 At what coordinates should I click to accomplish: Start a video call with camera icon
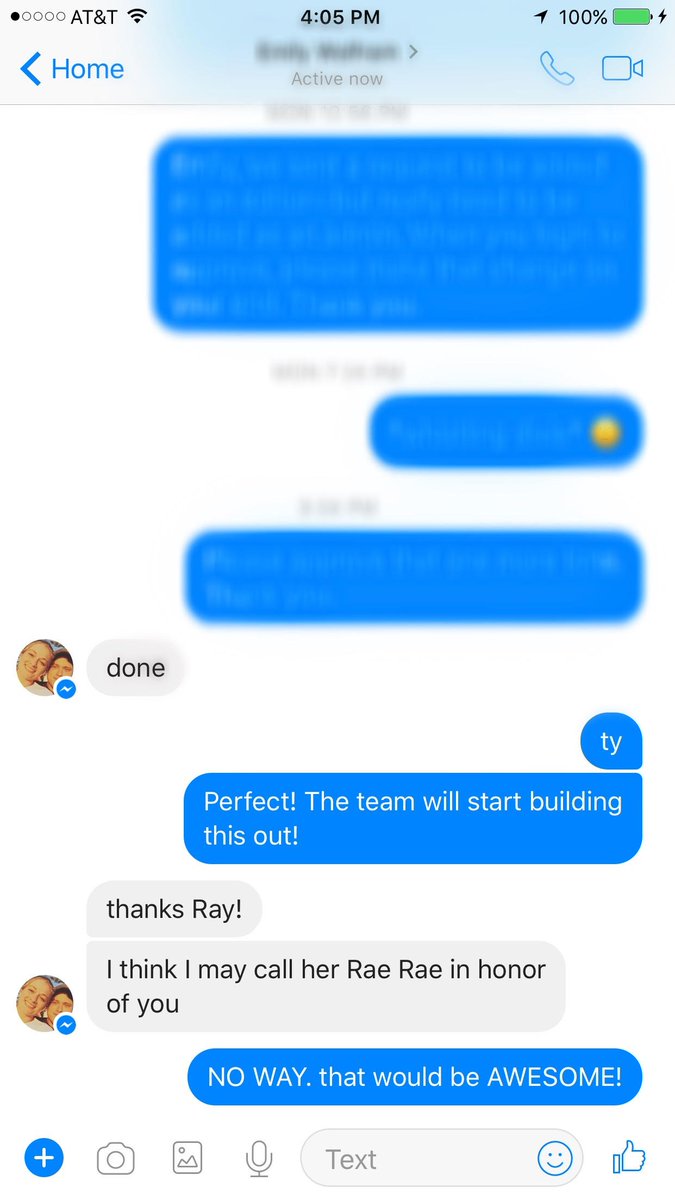pos(622,68)
